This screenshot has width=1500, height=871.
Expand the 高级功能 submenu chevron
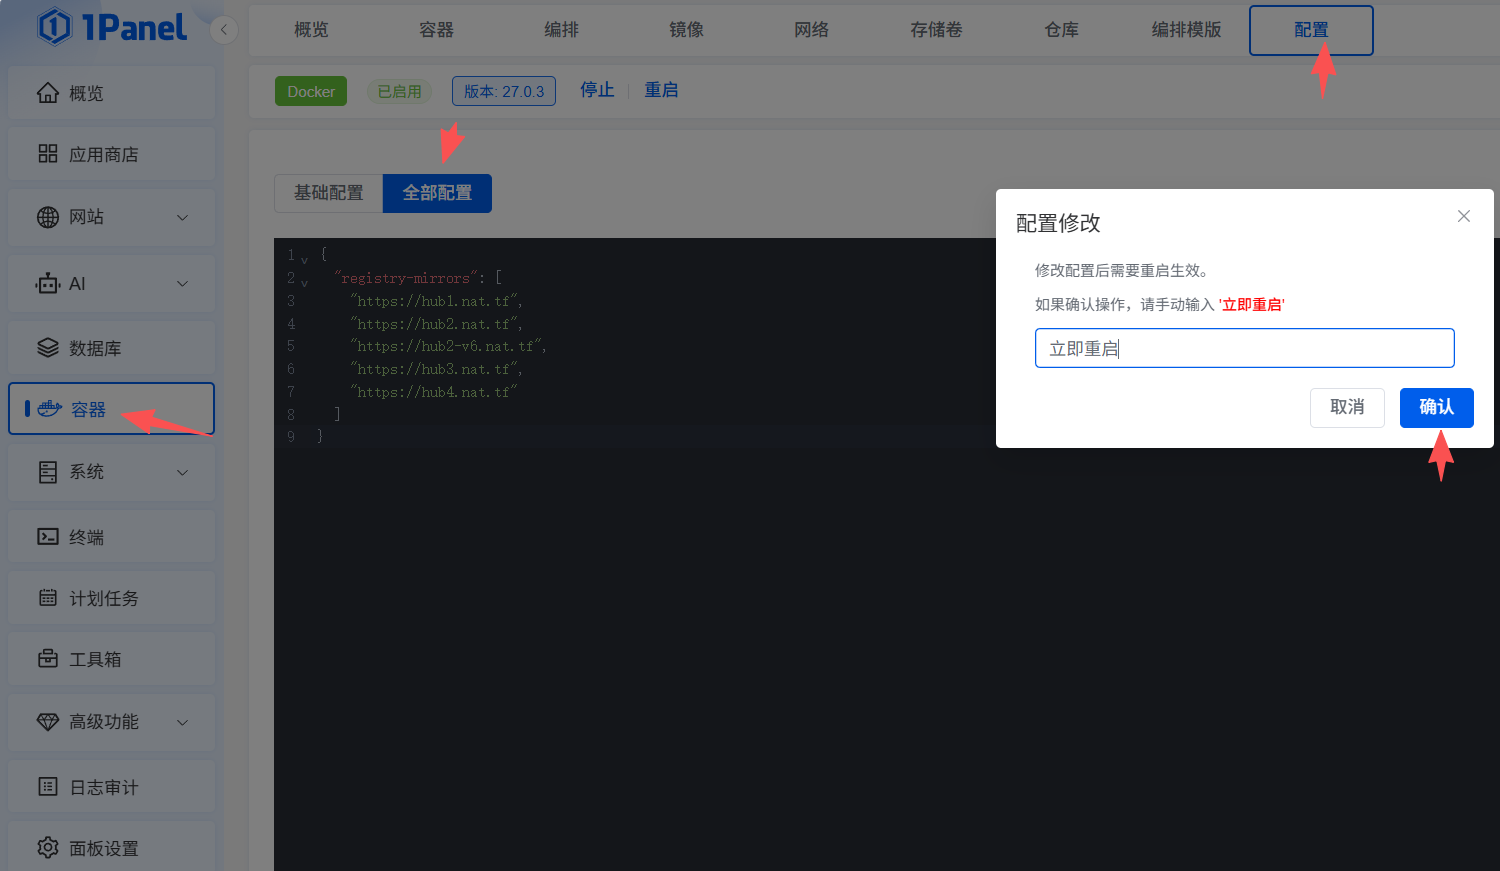pos(182,722)
